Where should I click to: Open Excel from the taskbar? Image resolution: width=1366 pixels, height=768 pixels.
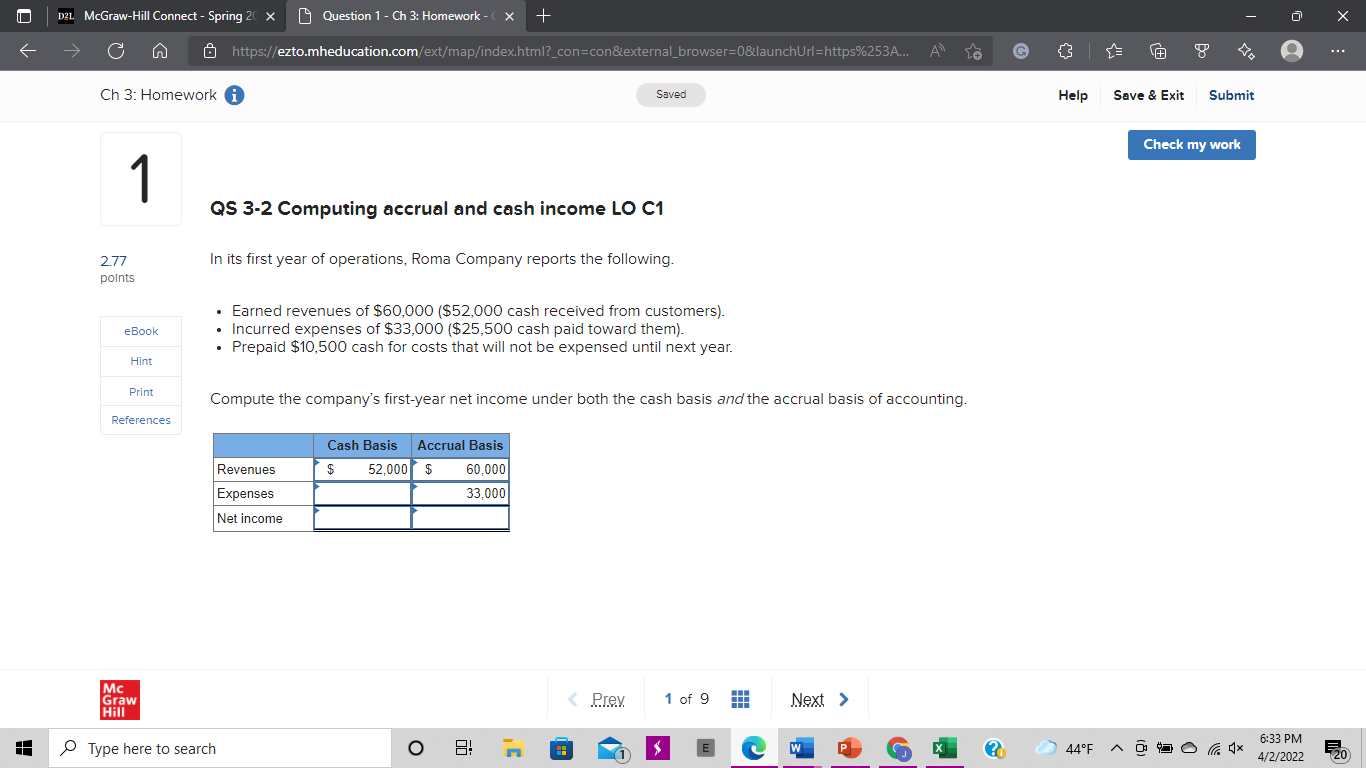pyautogui.click(x=942, y=748)
